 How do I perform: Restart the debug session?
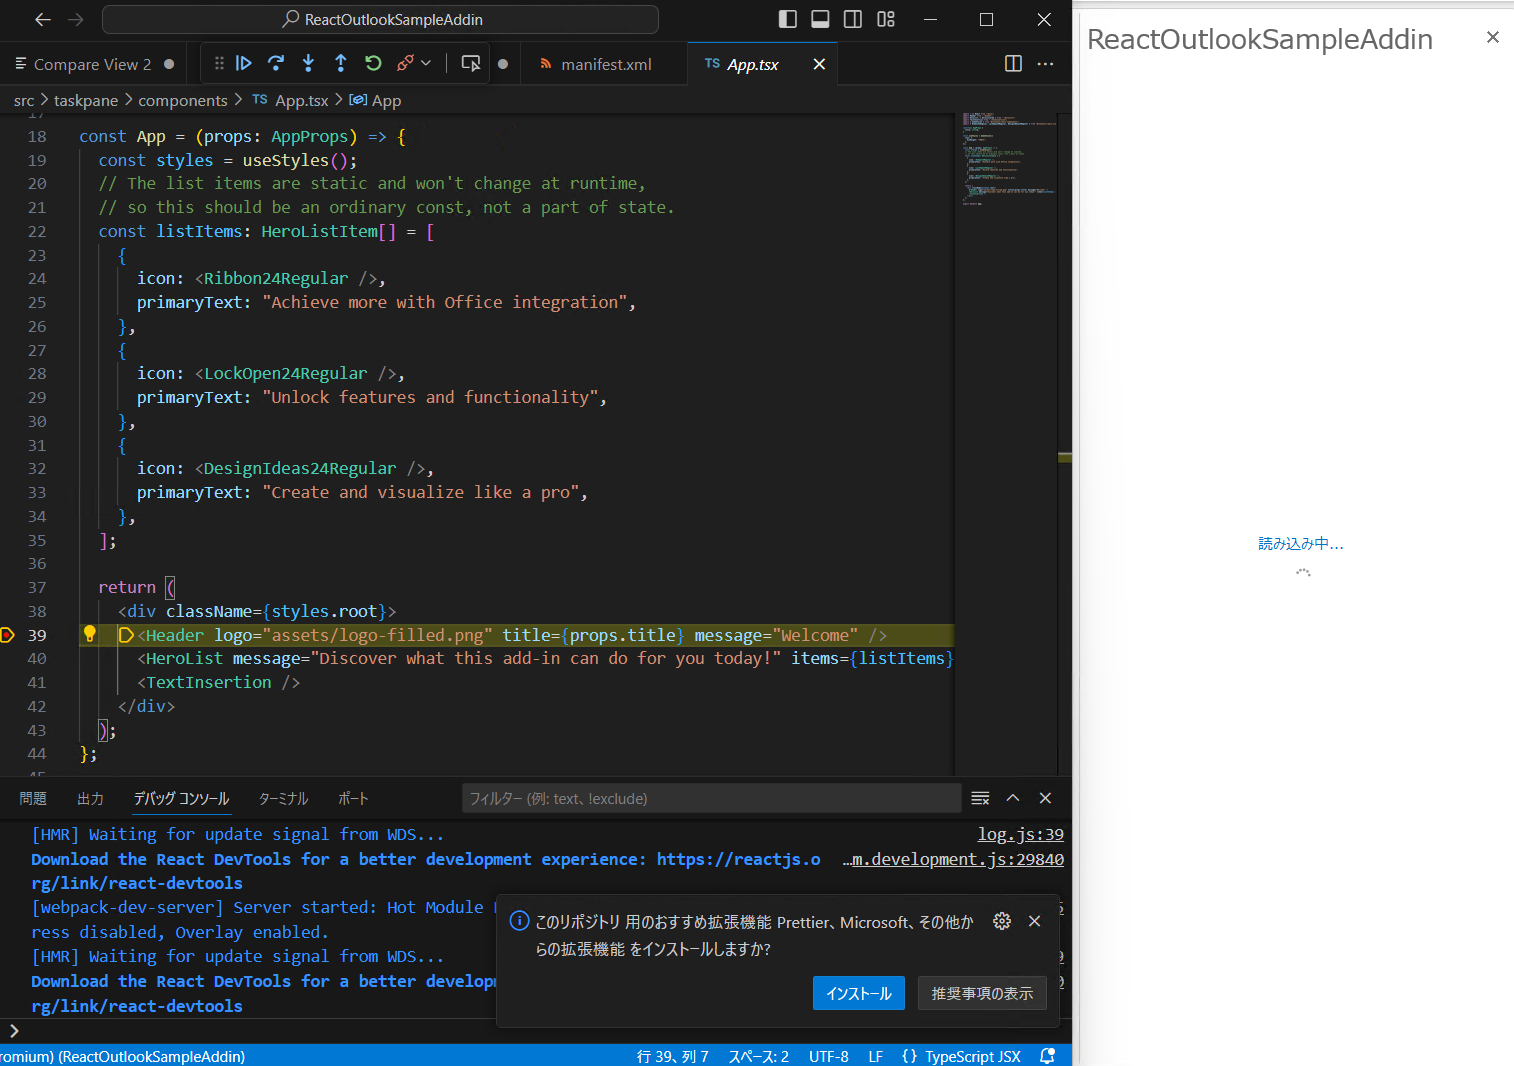pos(373,63)
